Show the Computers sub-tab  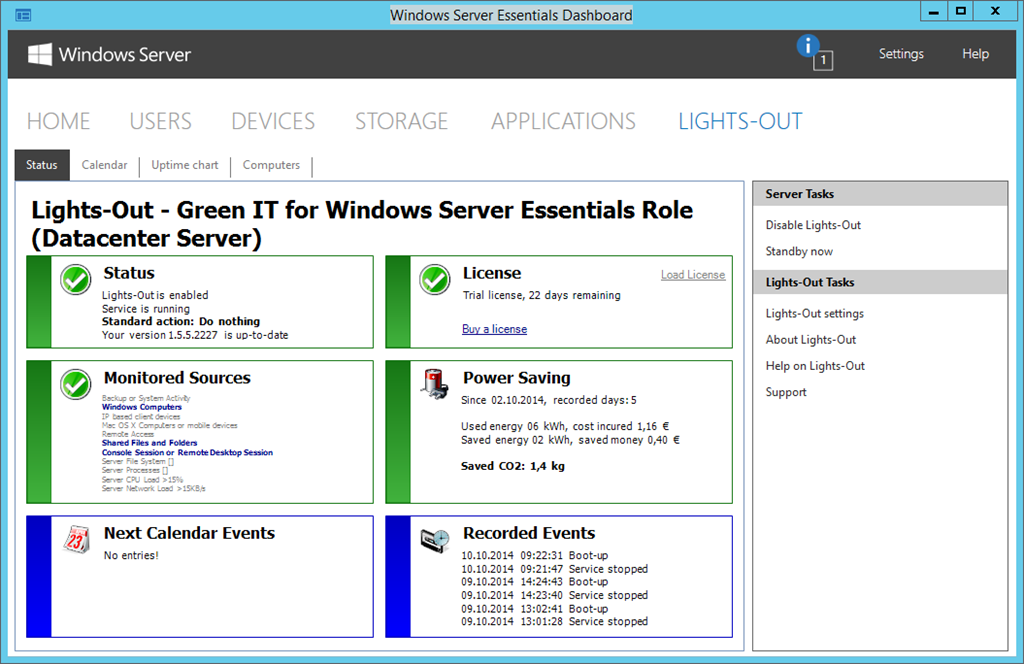click(x=271, y=165)
